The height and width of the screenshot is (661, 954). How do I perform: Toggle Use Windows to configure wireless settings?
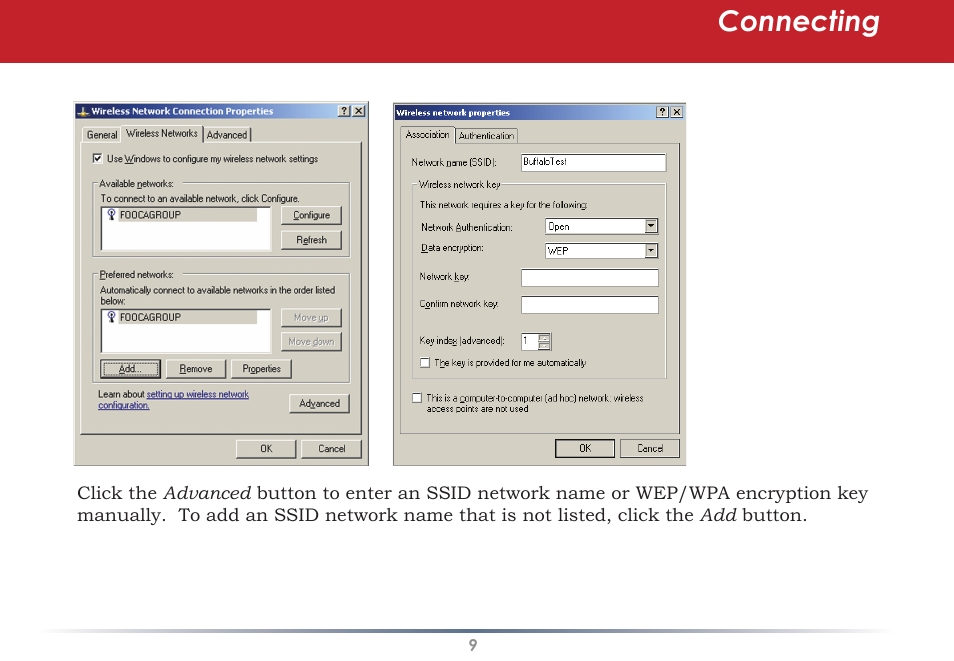point(97,158)
